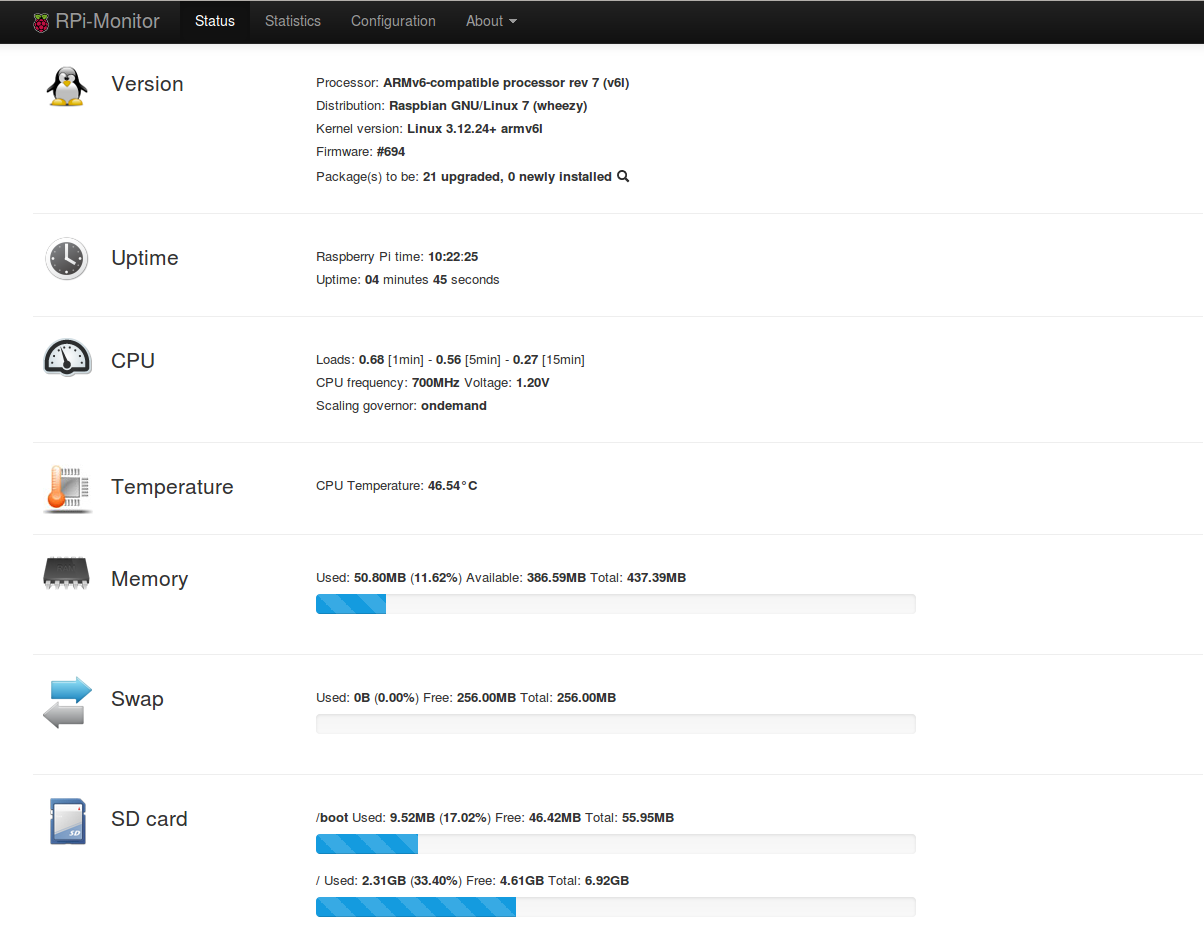Click the root partition usage bar
The image size is (1204, 947).
coord(616,907)
